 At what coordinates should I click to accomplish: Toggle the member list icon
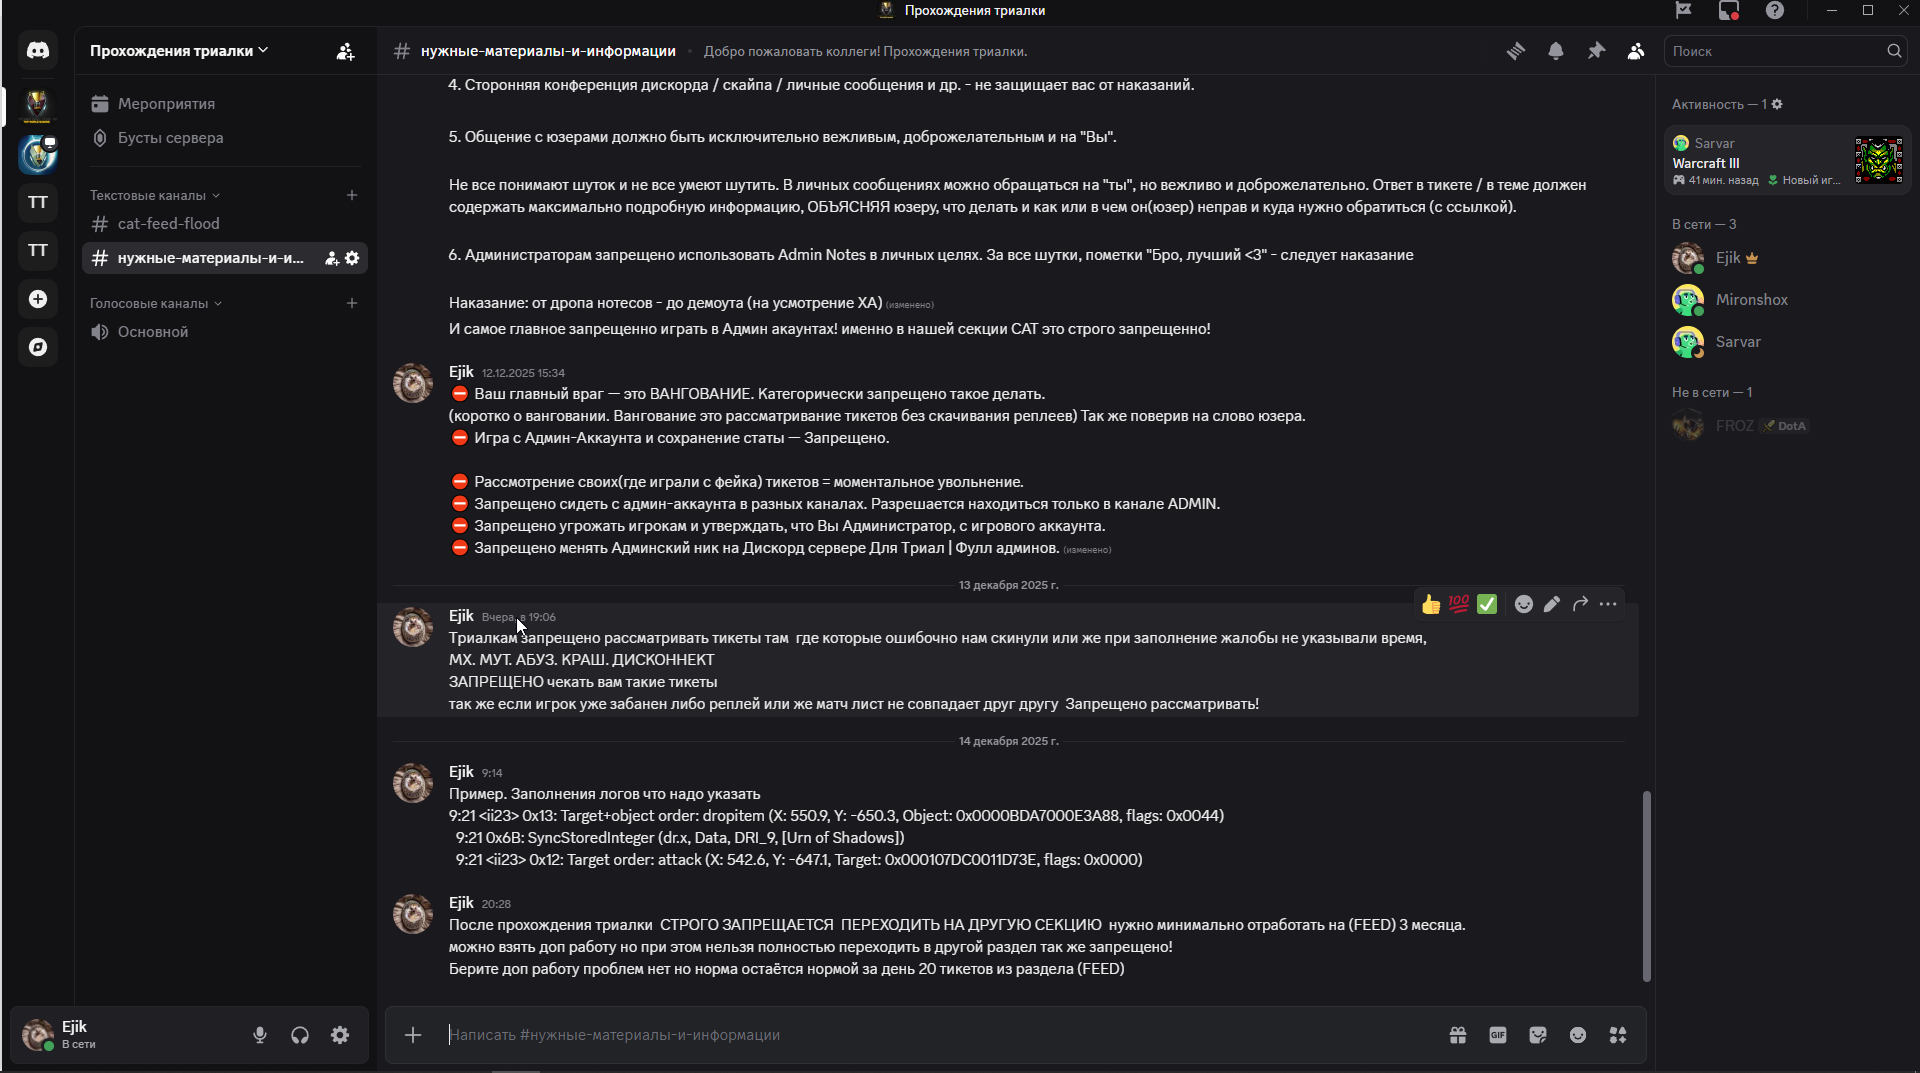coord(1636,51)
